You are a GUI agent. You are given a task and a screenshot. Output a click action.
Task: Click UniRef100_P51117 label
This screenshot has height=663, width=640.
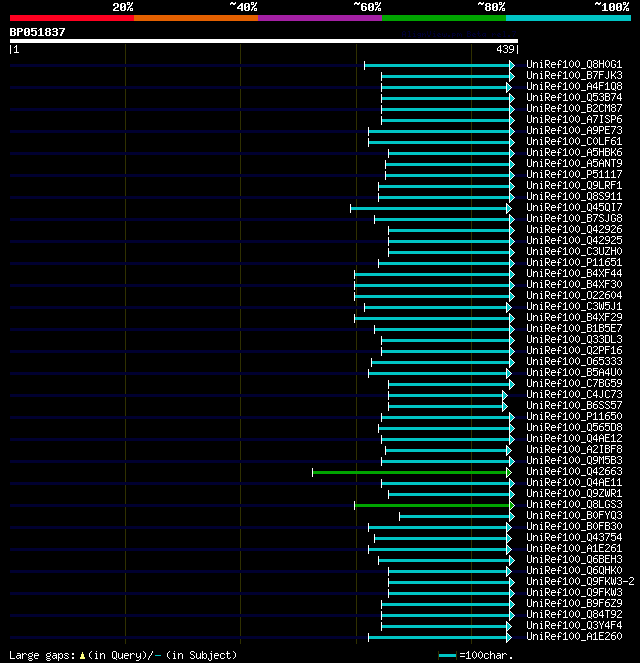(x=574, y=175)
